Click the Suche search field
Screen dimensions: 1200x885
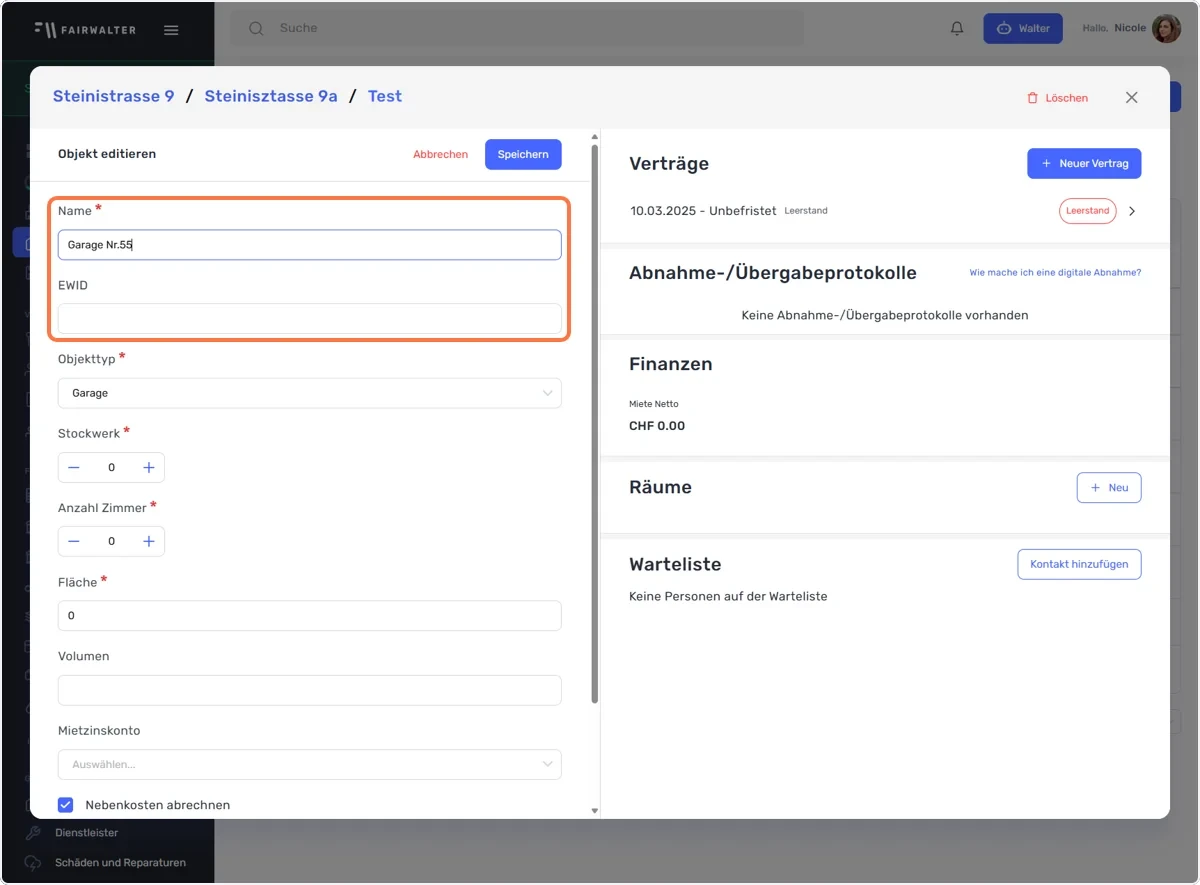[x=517, y=28]
